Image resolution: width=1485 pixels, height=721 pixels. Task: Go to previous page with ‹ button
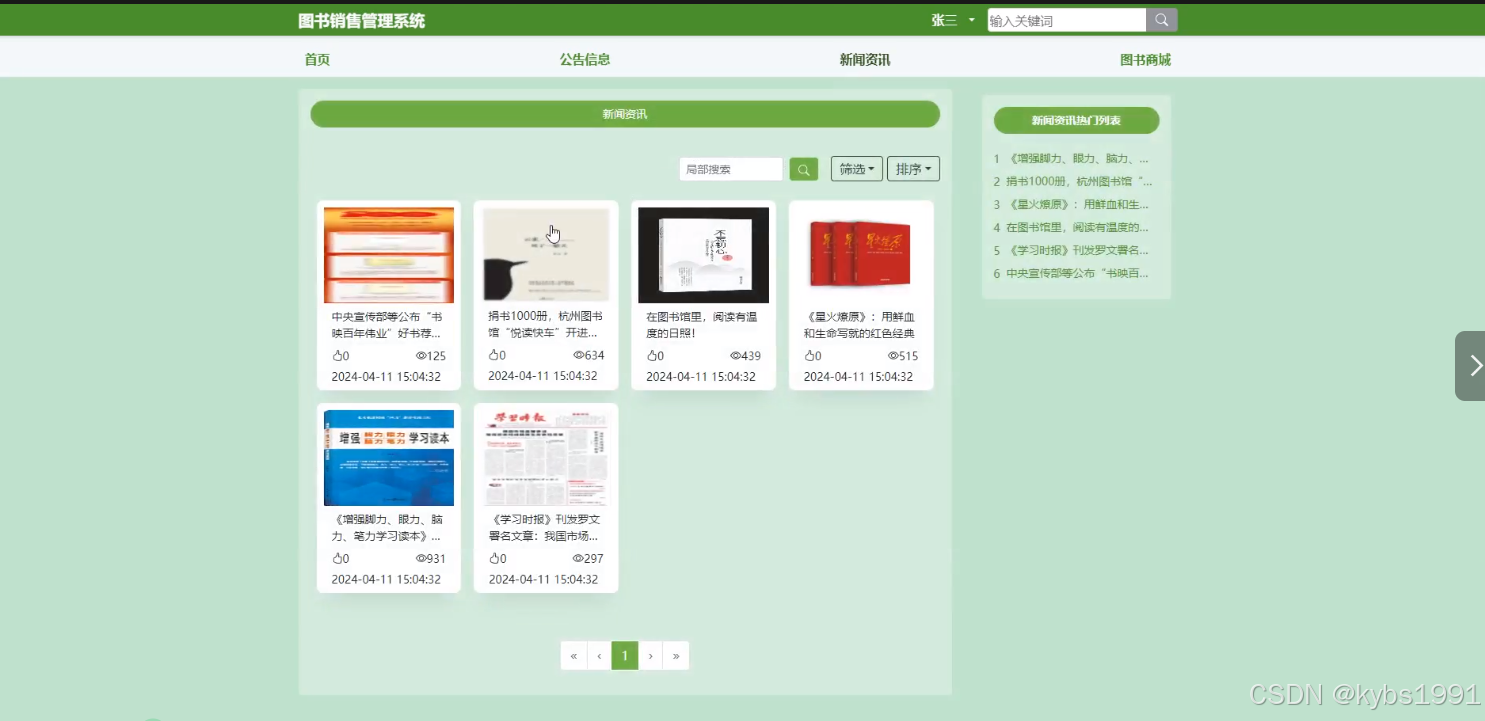point(599,656)
